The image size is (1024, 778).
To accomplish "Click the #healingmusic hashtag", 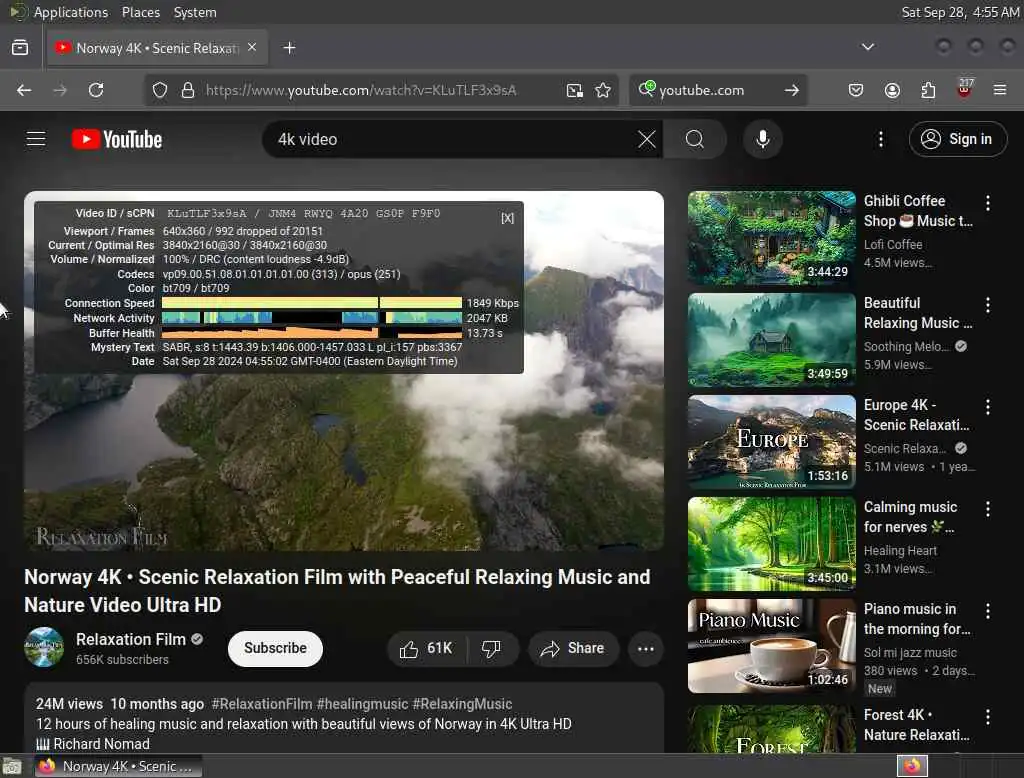I will (x=362, y=704).
